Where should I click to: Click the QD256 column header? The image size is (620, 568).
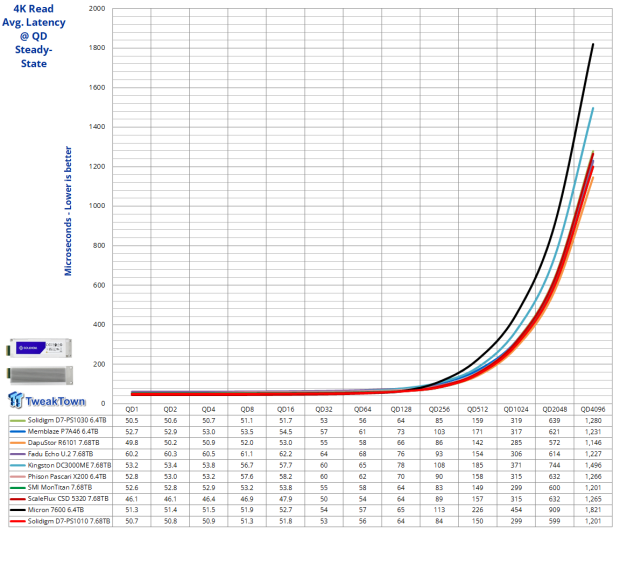(x=439, y=410)
